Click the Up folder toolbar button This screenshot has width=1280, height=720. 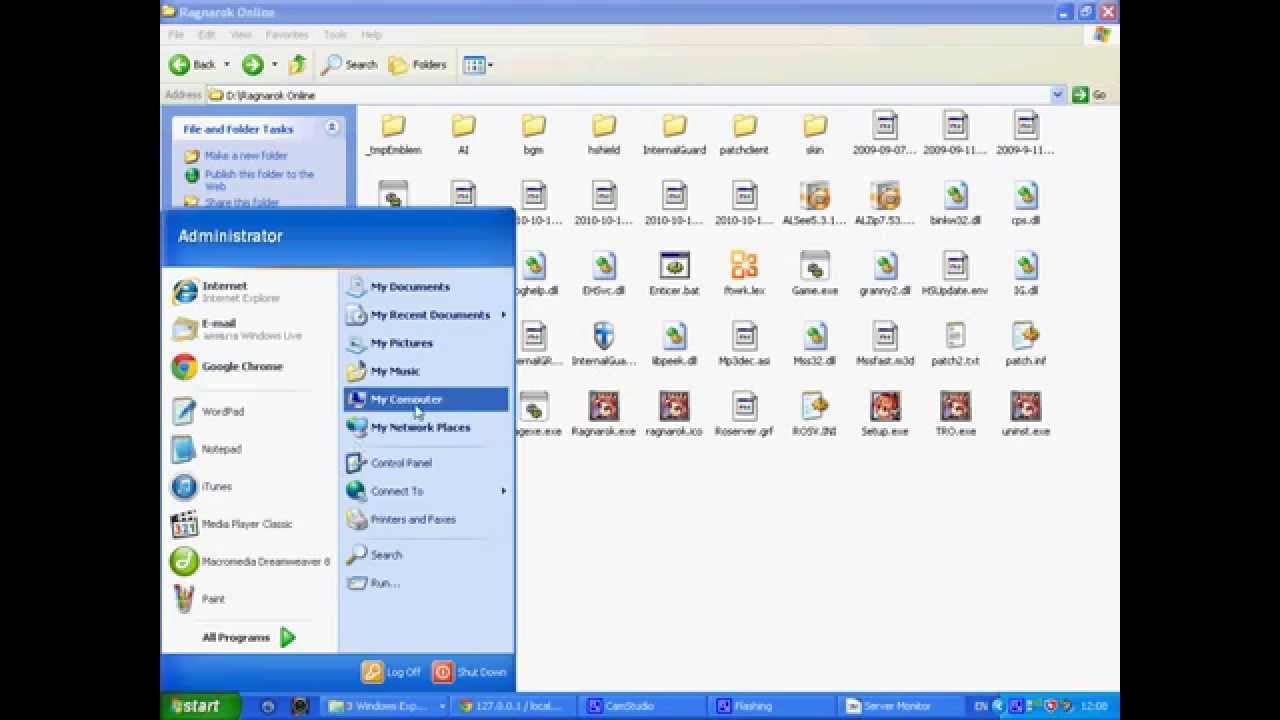click(x=297, y=65)
